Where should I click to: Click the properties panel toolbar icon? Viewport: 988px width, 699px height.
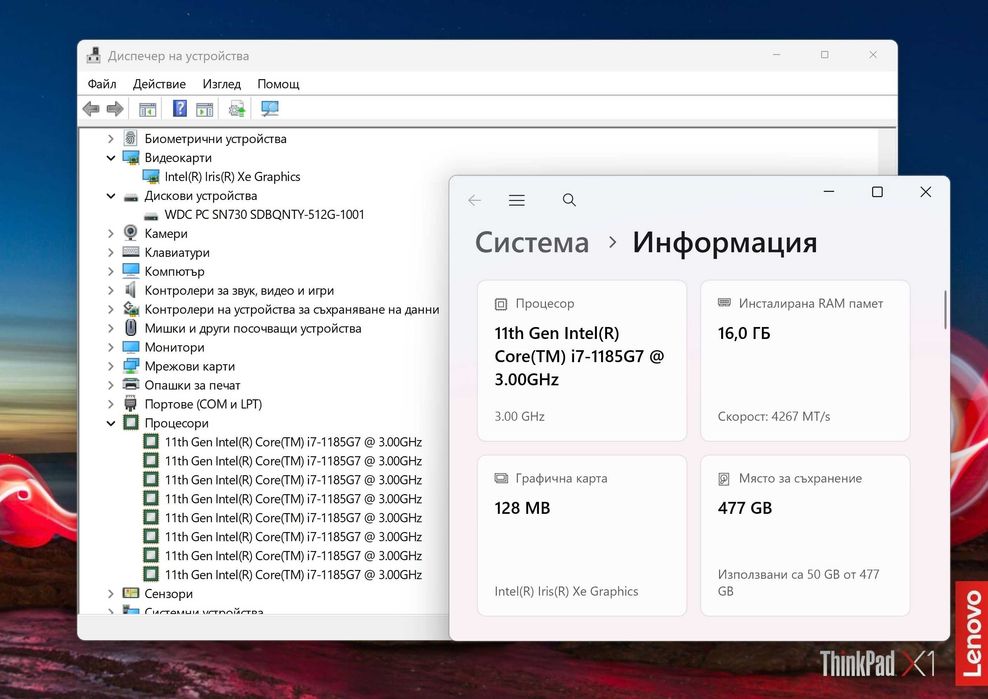pyautogui.click(x=205, y=109)
